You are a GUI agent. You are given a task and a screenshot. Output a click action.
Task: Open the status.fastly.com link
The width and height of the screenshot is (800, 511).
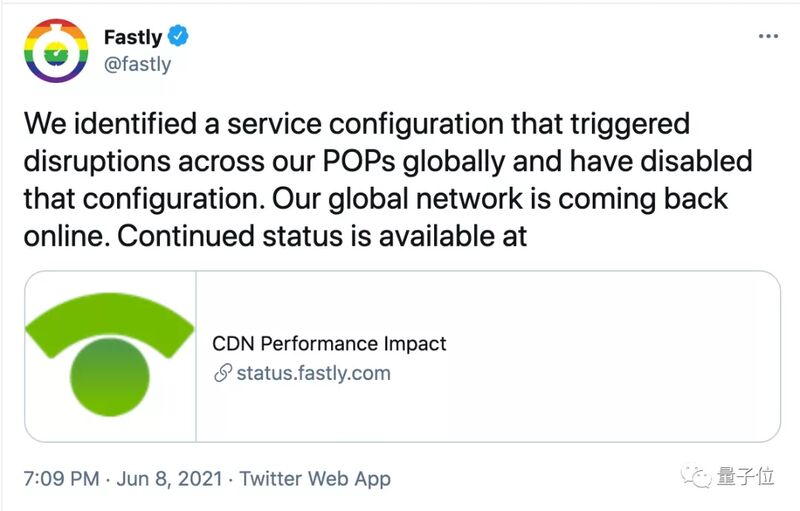point(313,373)
